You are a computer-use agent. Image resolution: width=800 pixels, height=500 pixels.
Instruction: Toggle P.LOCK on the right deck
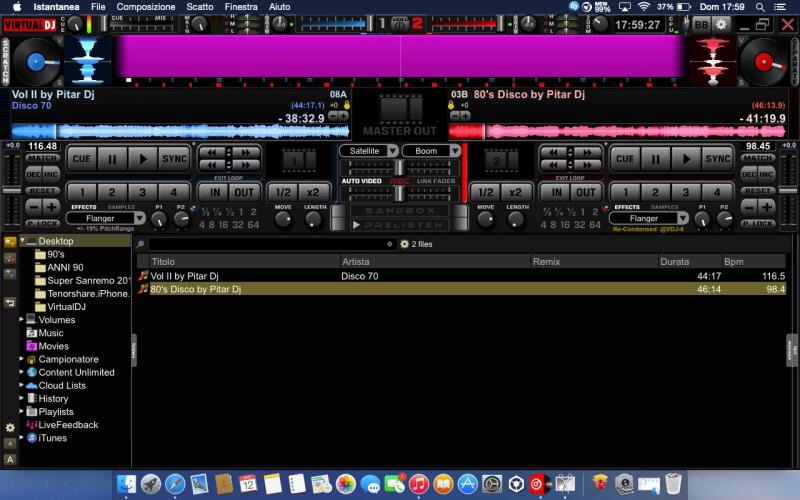pos(757,223)
